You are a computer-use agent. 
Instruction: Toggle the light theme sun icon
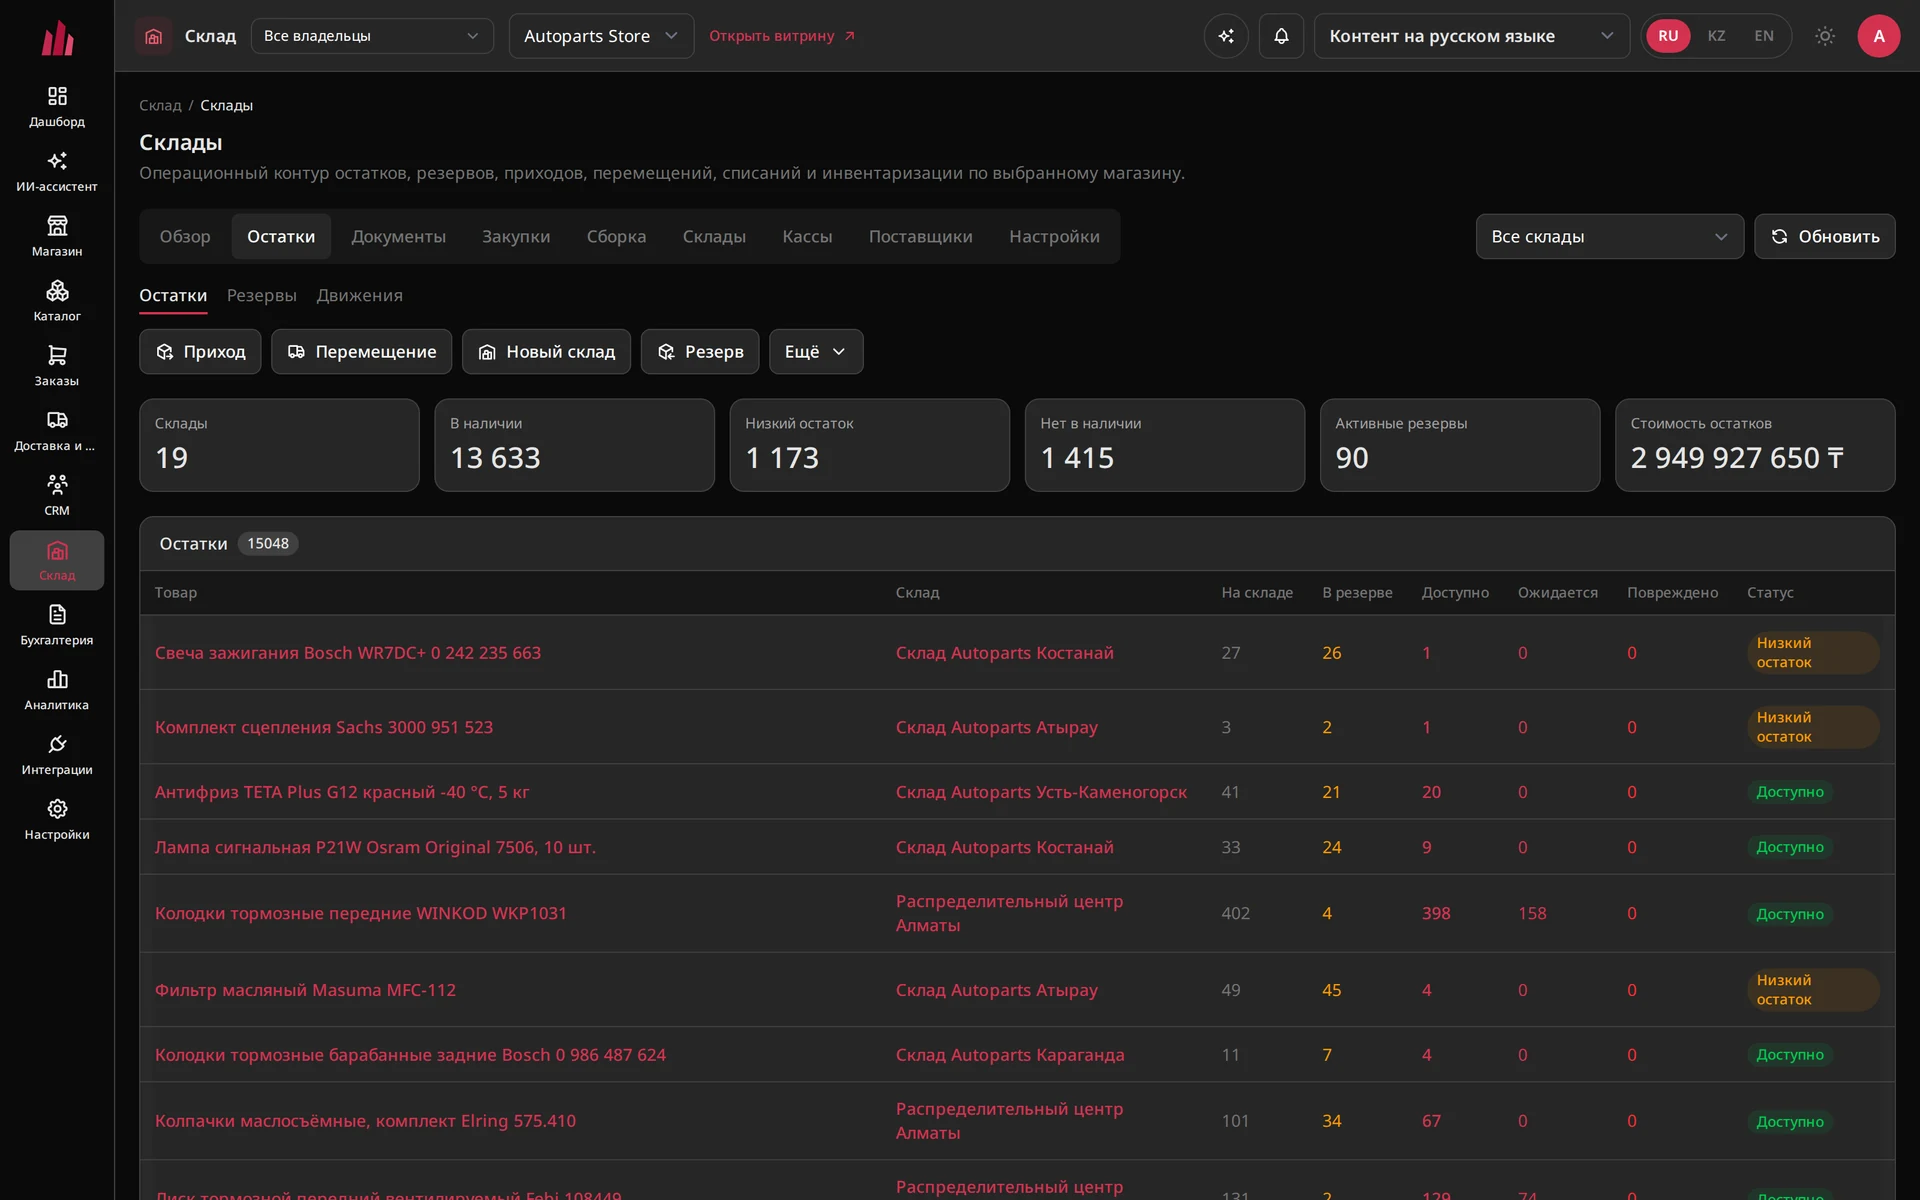click(1825, 36)
